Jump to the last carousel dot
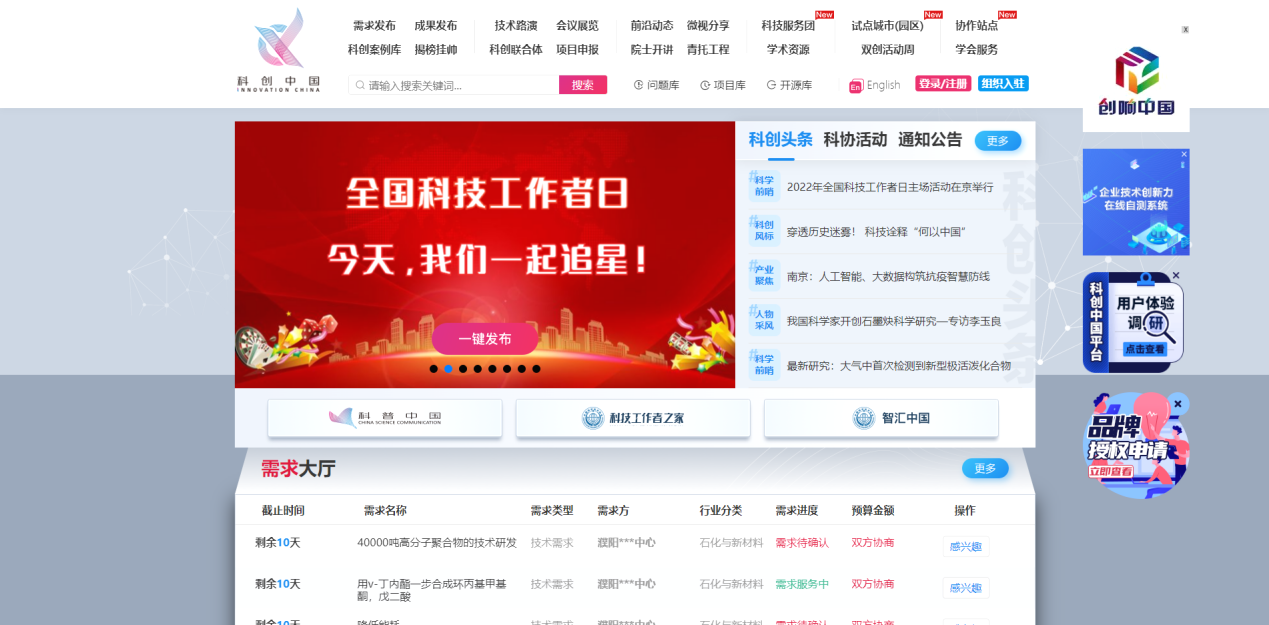Viewport: 1269px width, 625px height. tap(536, 369)
